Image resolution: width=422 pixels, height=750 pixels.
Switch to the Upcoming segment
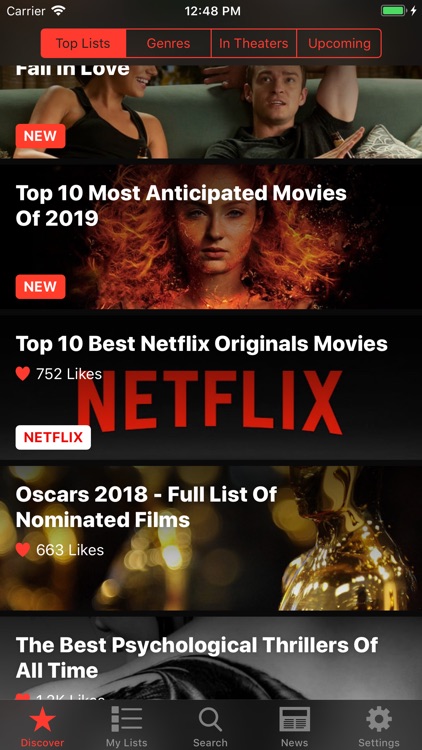coord(339,44)
